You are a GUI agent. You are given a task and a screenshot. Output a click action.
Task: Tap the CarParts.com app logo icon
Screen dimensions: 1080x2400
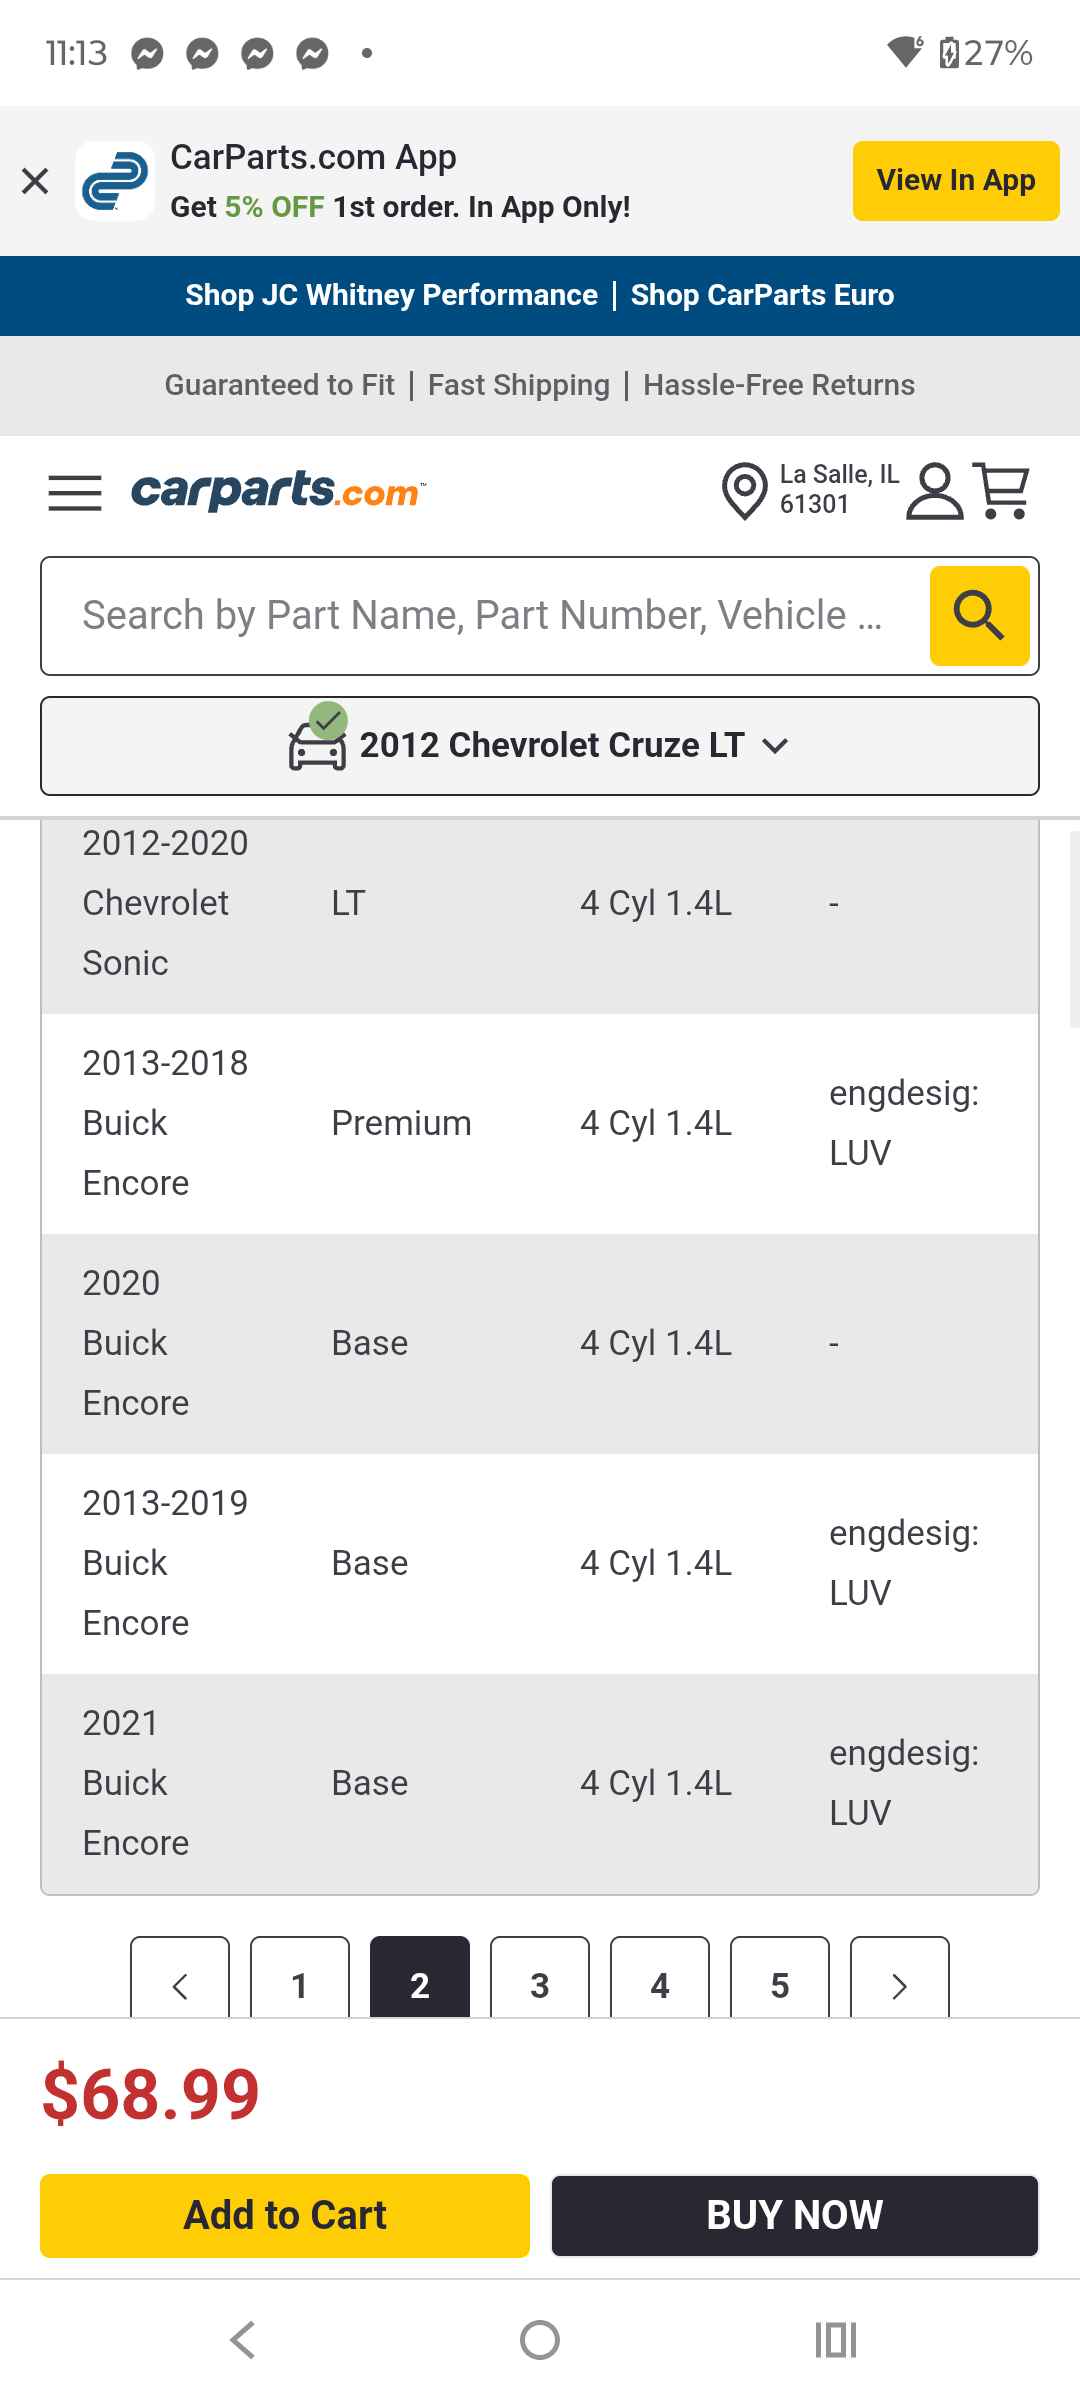(115, 181)
